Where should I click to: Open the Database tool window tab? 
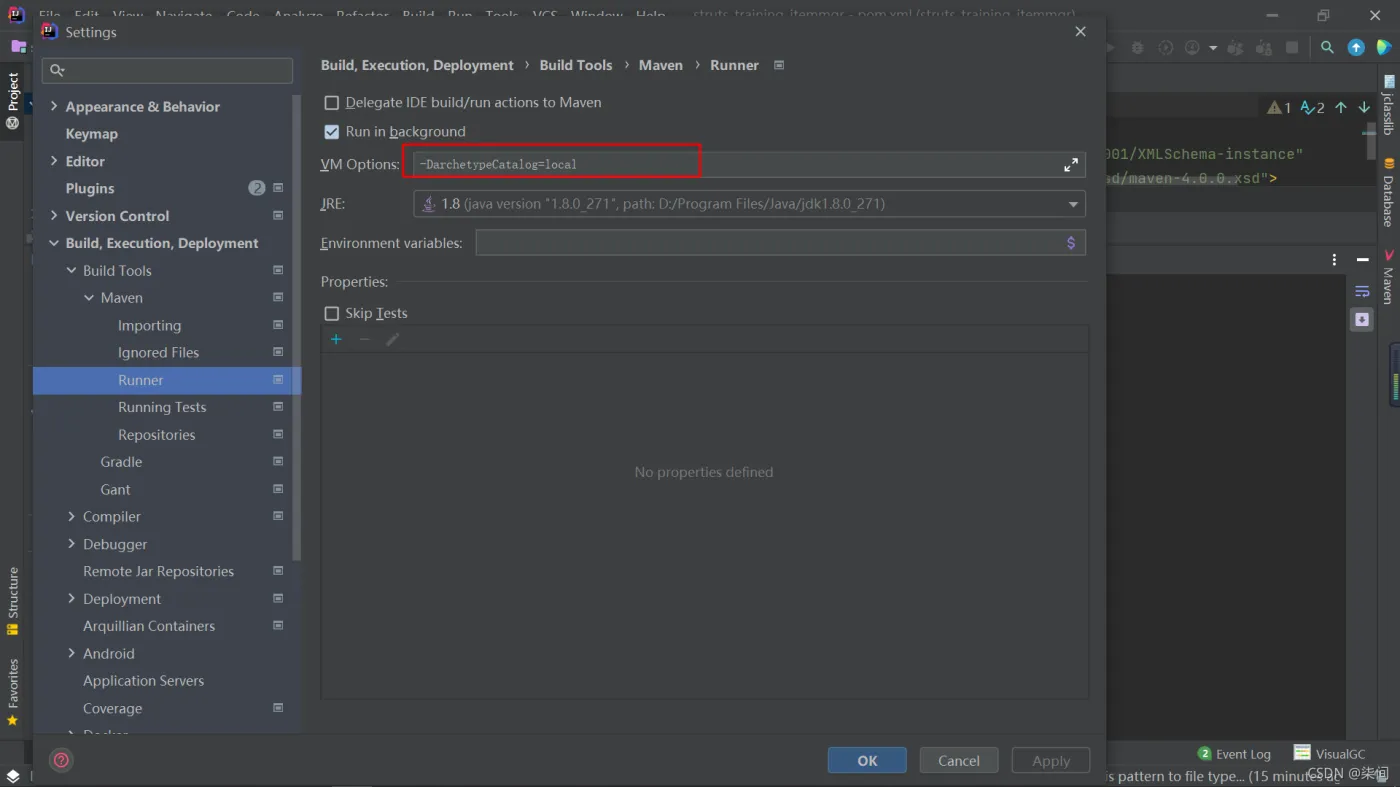(x=1388, y=192)
